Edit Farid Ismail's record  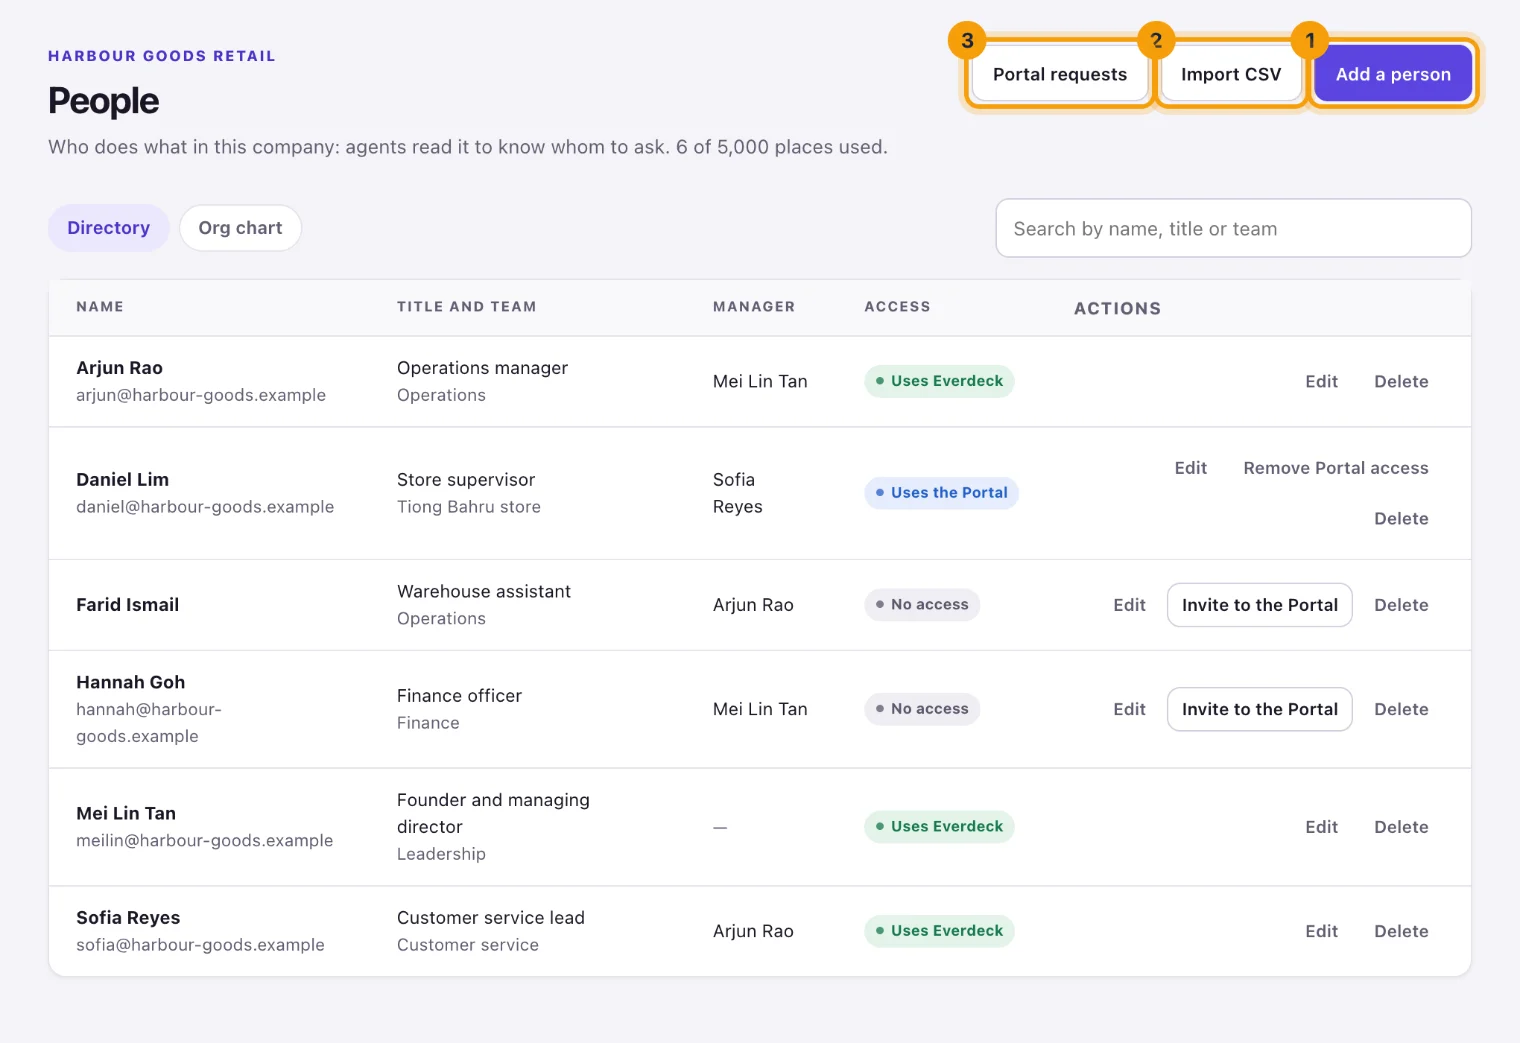click(x=1129, y=605)
